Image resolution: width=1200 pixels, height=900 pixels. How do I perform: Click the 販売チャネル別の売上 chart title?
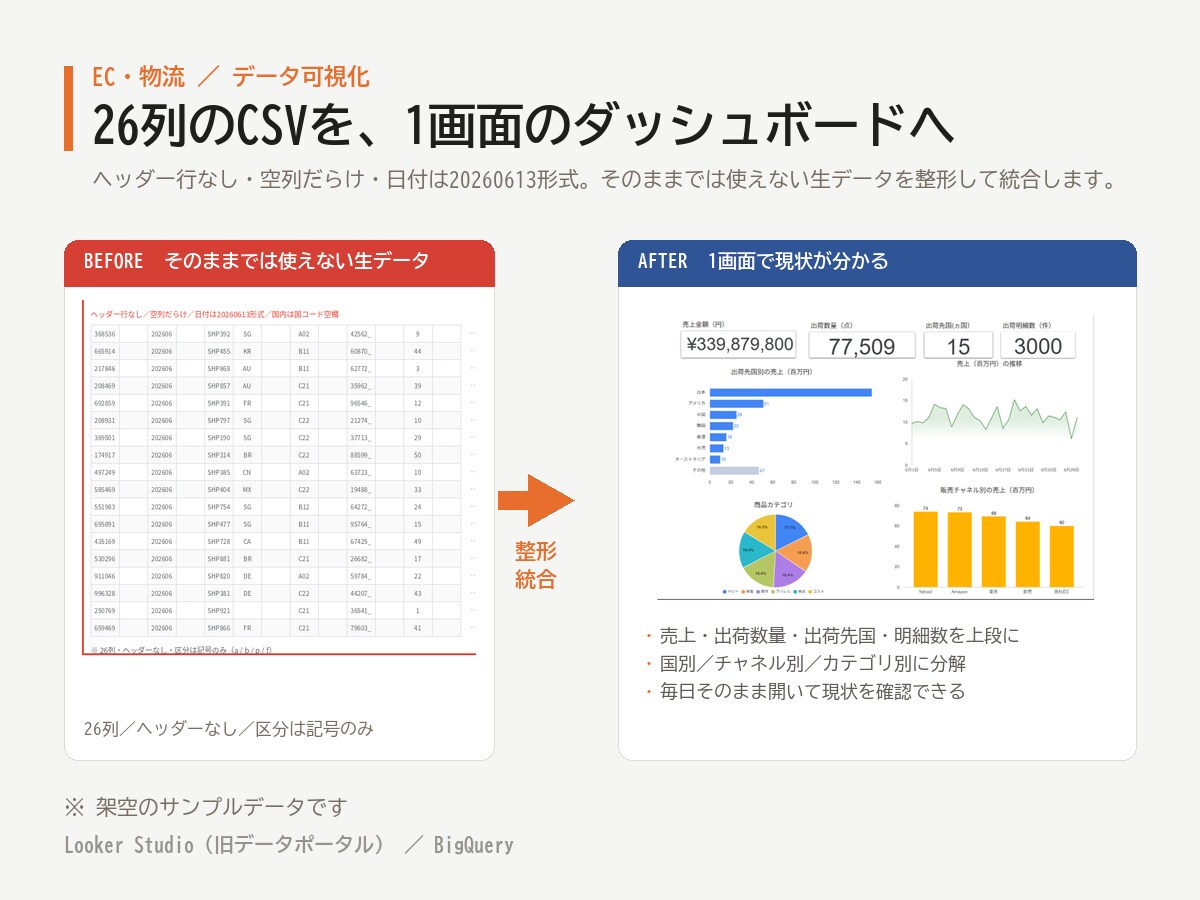tap(986, 491)
